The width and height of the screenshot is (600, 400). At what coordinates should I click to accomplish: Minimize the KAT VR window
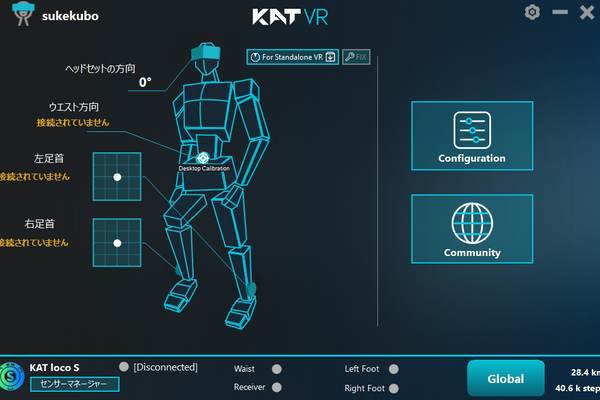coord(560,12)
